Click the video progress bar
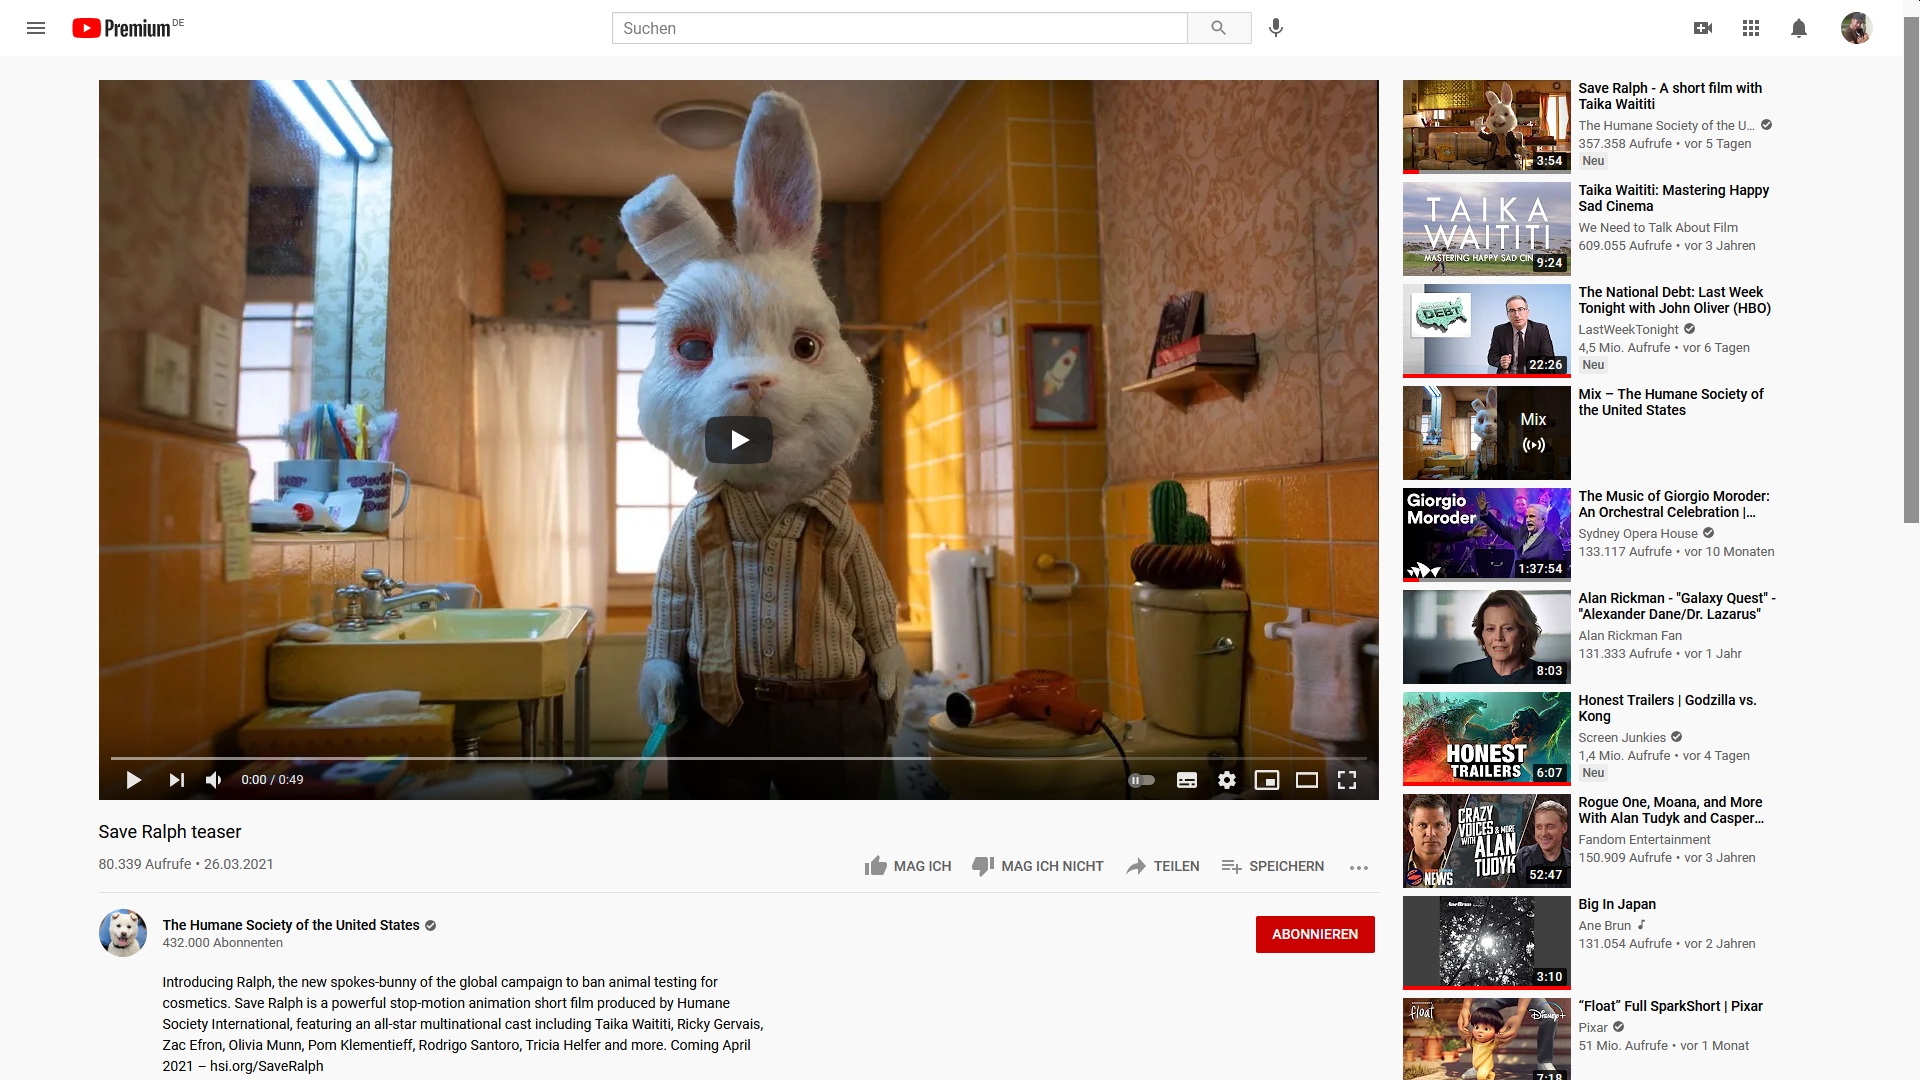The width and height of the screenshot is (1920, 1080). pos(738,758)
